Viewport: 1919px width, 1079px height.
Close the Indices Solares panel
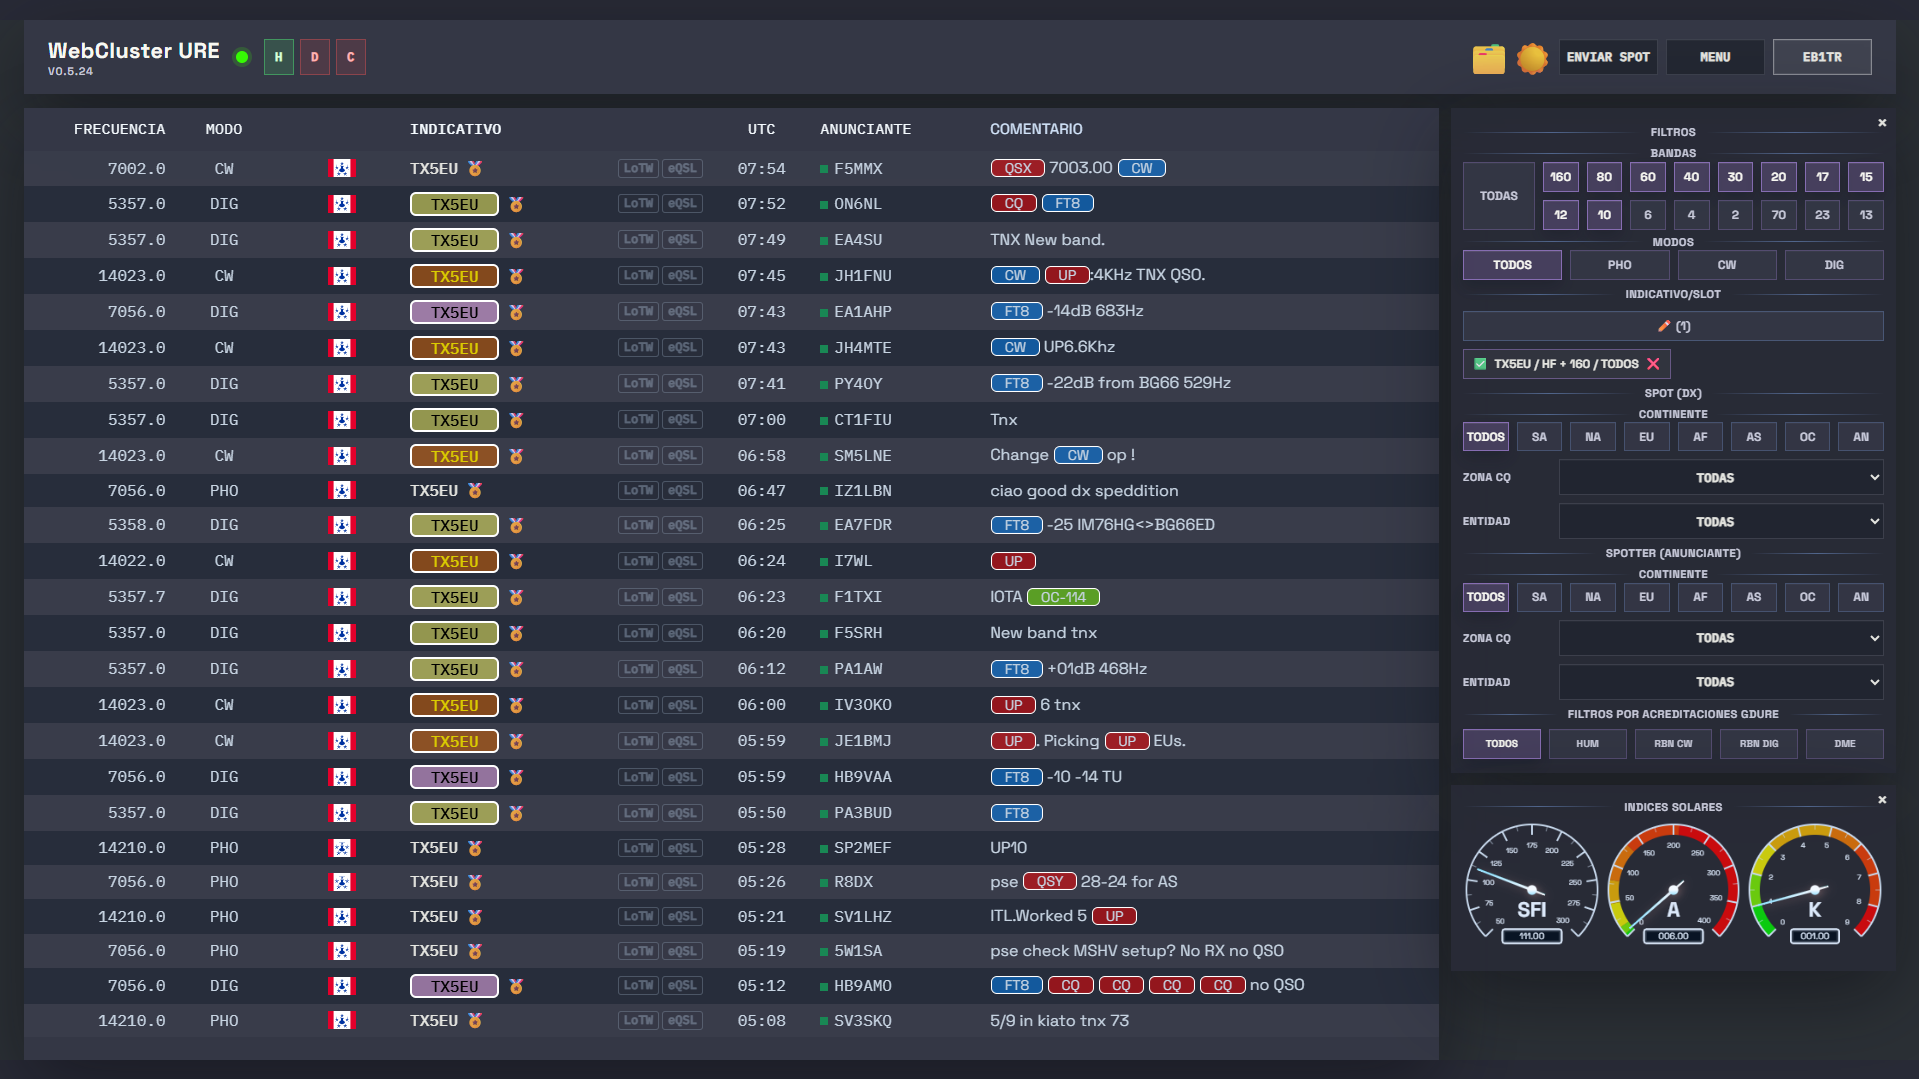click(x=1881, y=800)
